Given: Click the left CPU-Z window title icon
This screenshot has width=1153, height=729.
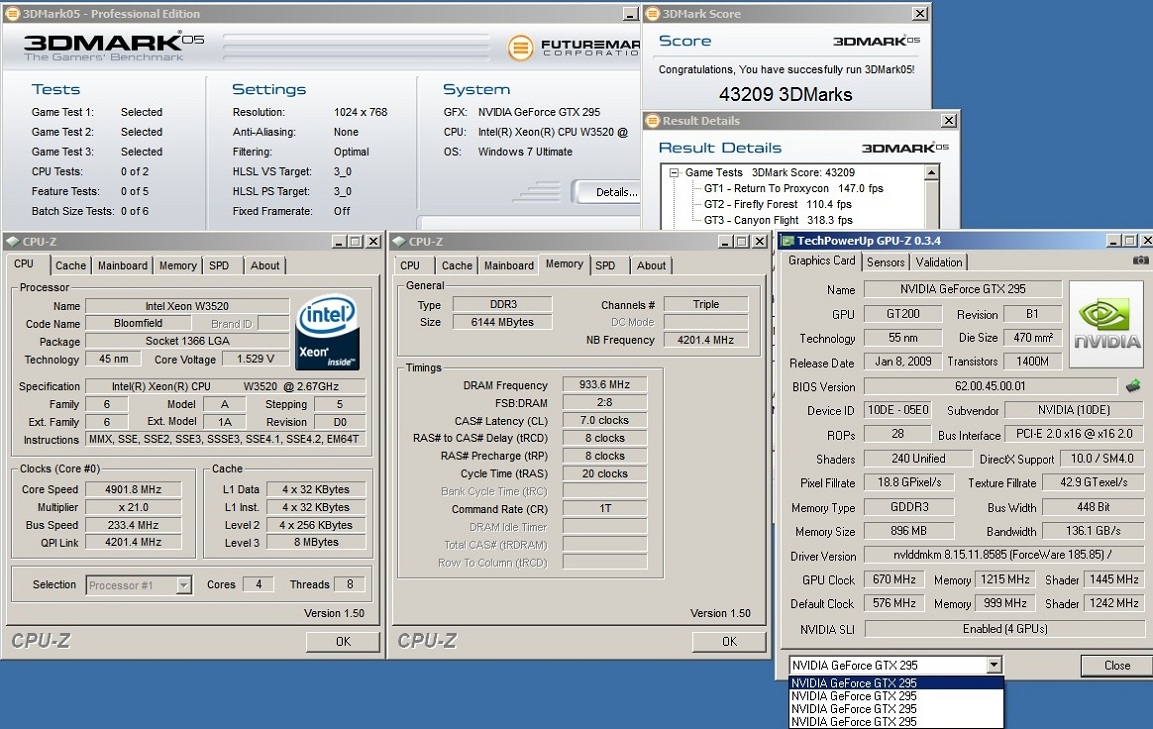Looking at the screenshot, I should tap(13, 241).
